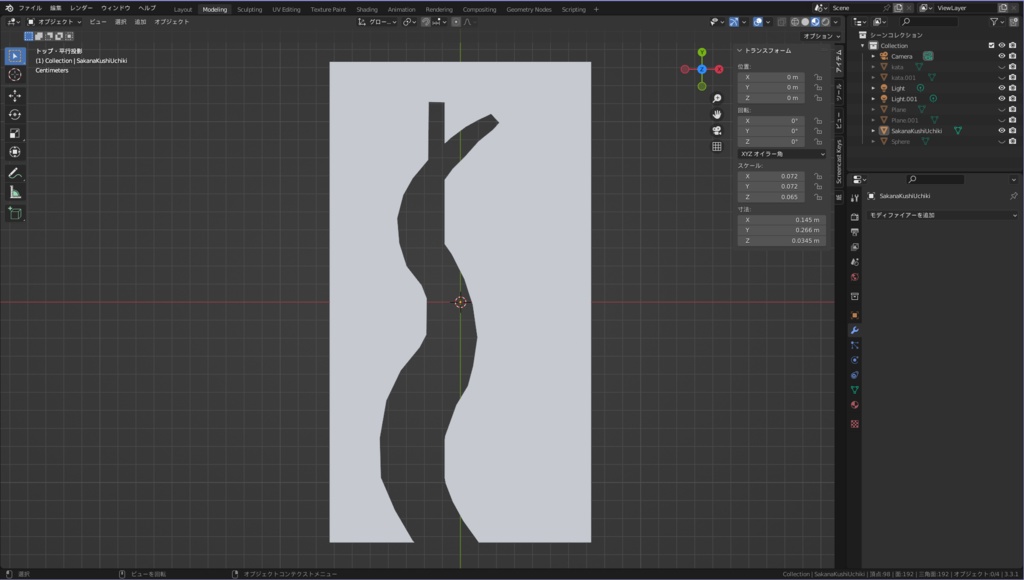Screen dimensions: 1024x580
Task: Click the zoom magnifier viewport icon
Action: tap(717, 99)
